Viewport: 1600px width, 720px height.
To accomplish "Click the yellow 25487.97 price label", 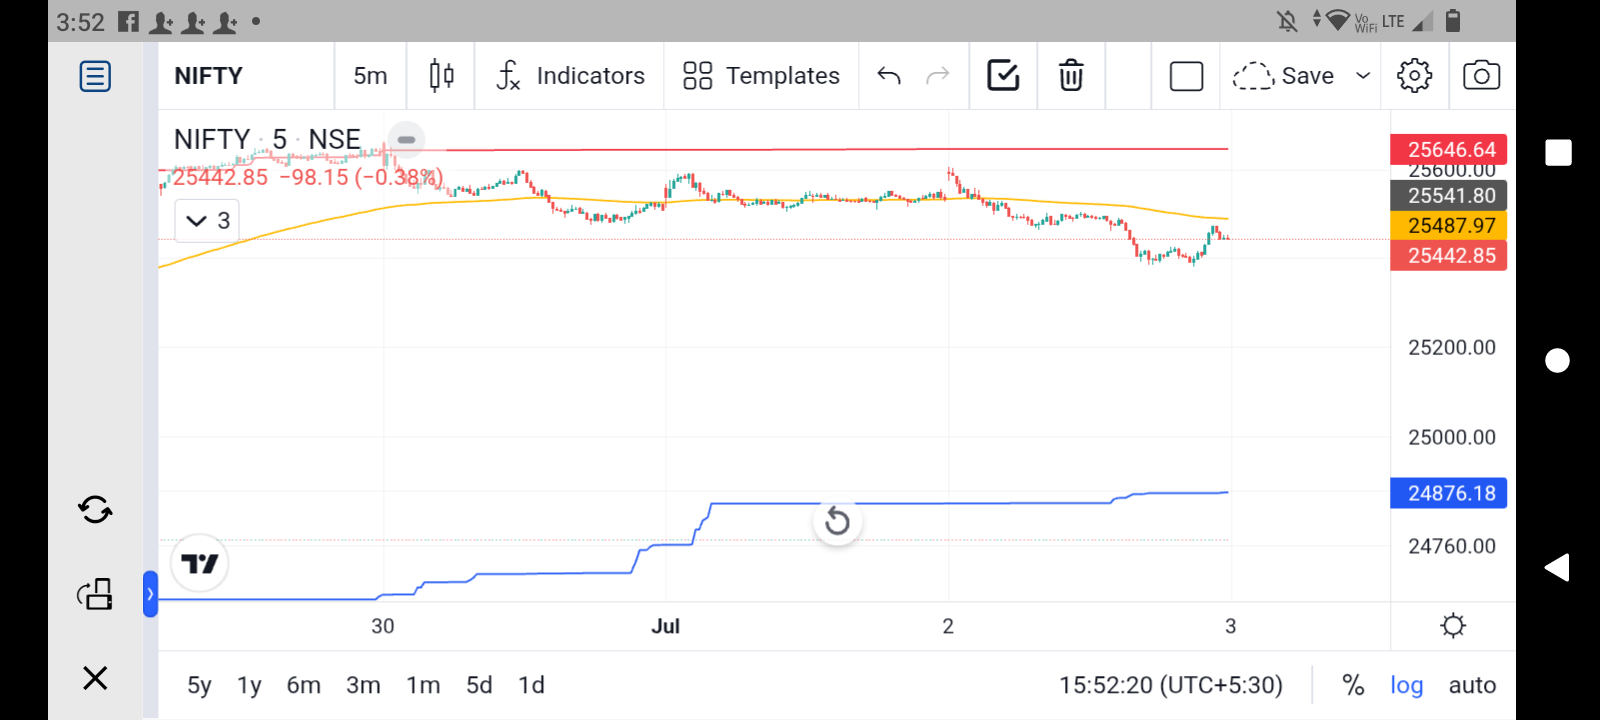I will [x=1449, y=225].
